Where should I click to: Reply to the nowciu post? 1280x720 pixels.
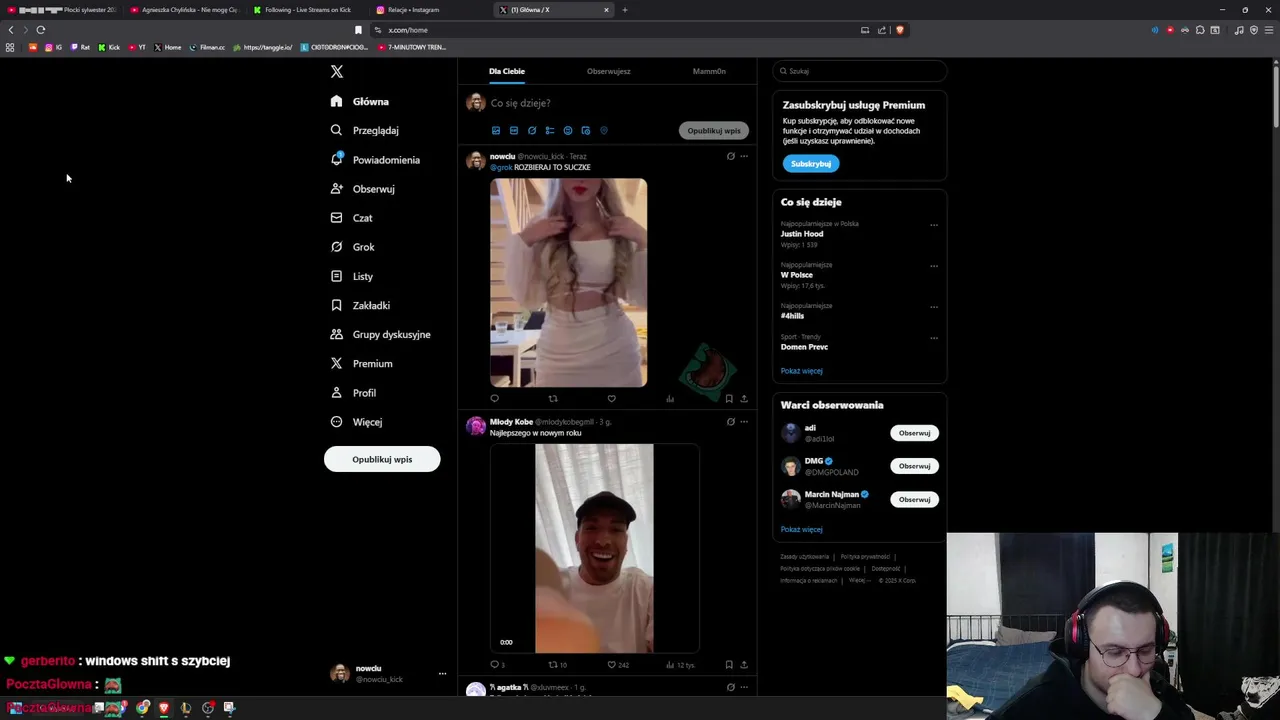(494, 399)
